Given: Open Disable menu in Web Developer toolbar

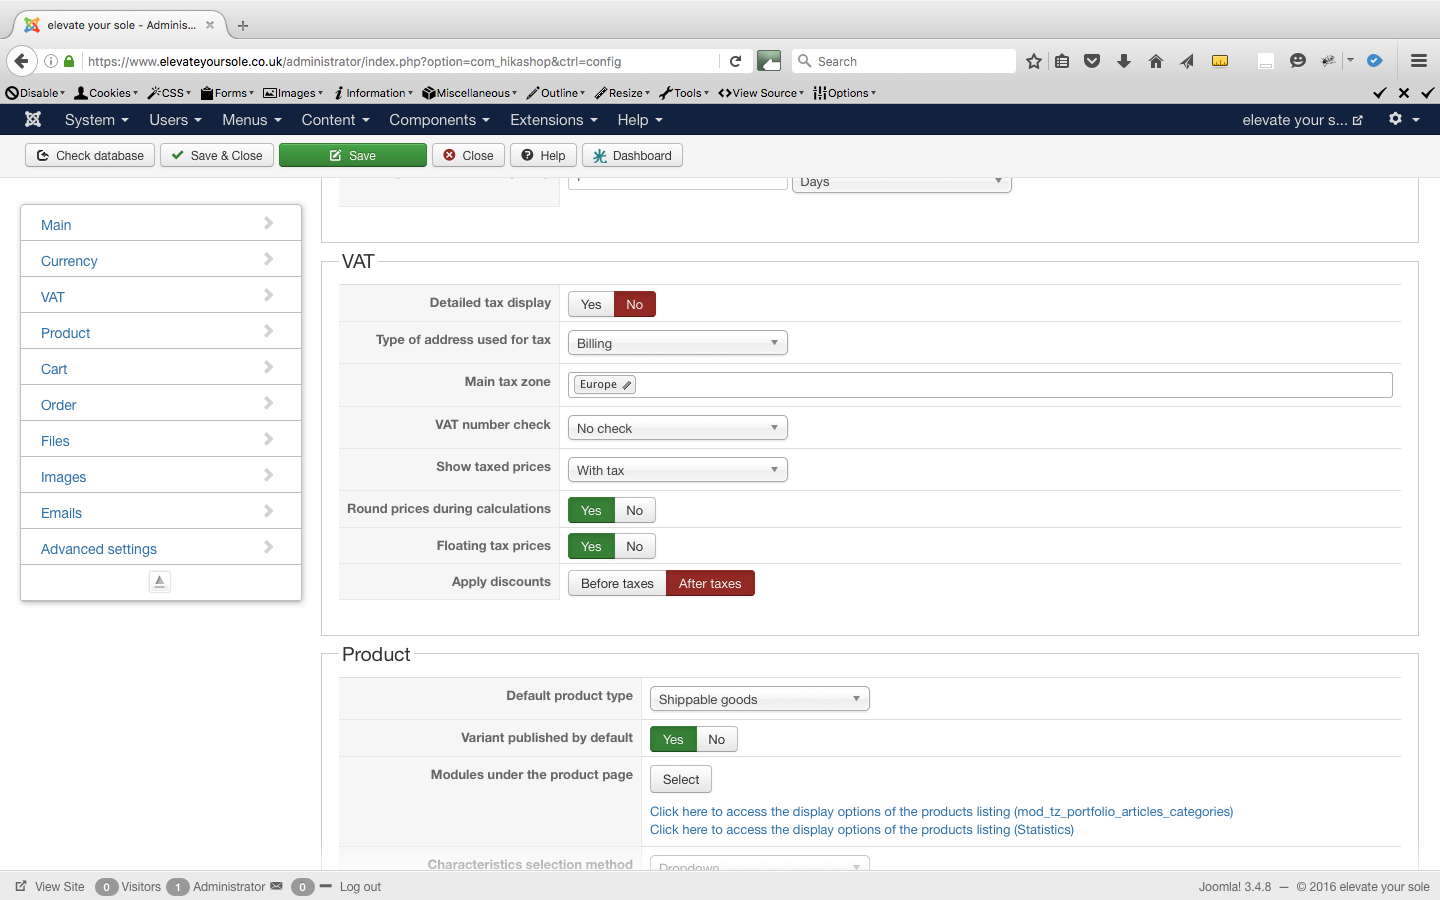Looking at the screenshot, I should tap(36, 93).
